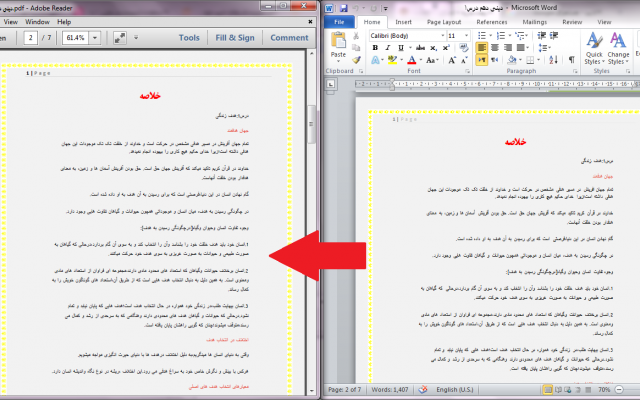The height and width of the screenshot is (400, 640).
Task: Start a bulleted list in Word
Action: [484, 36]
